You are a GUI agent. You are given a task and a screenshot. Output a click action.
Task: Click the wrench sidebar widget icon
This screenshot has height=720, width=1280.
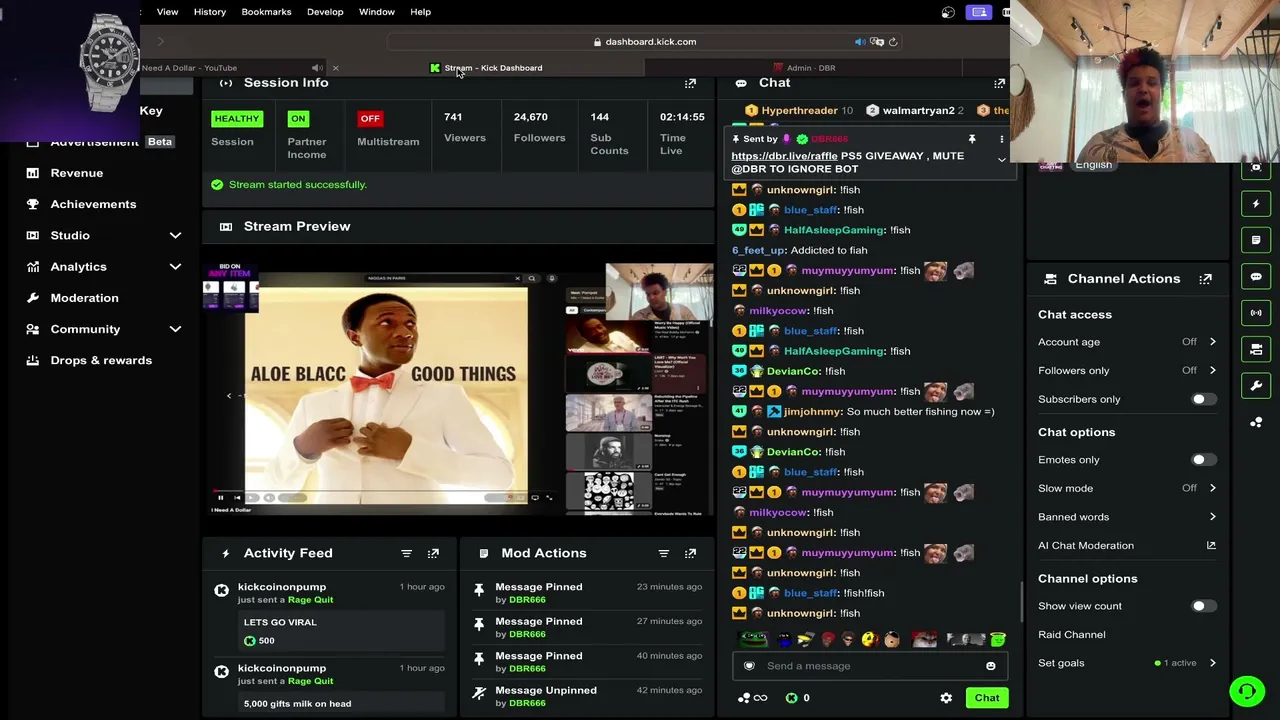pos(1256,386)
